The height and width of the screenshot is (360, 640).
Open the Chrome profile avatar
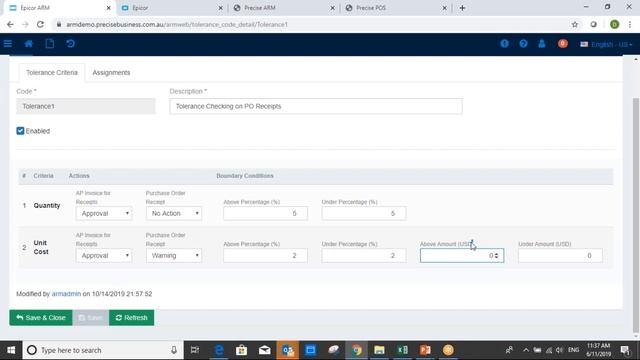tap(614, 24)
